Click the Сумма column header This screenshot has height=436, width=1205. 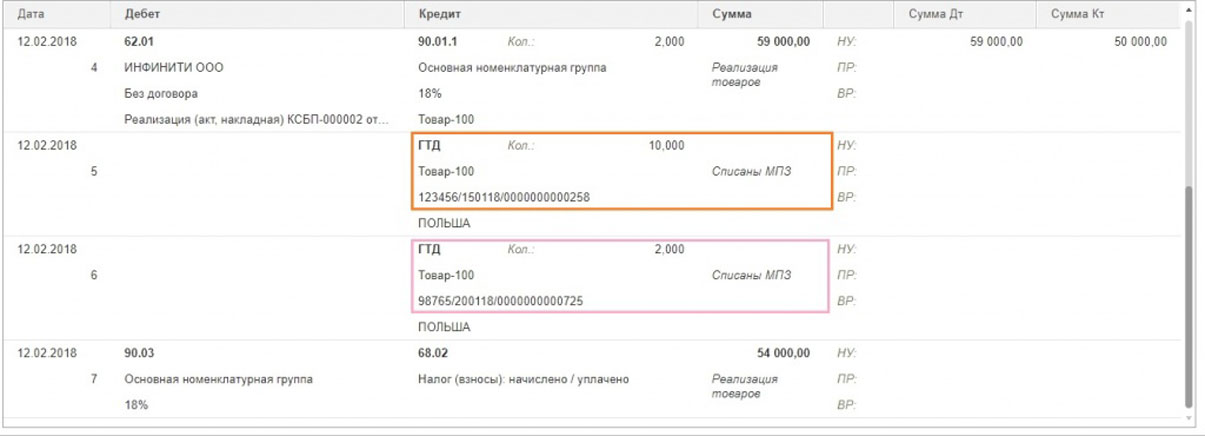tap(732, 15)
